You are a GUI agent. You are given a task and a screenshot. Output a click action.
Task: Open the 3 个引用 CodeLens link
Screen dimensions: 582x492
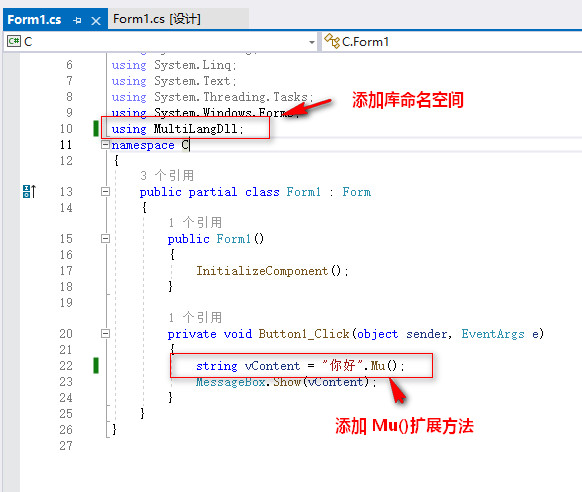(167, 175)
